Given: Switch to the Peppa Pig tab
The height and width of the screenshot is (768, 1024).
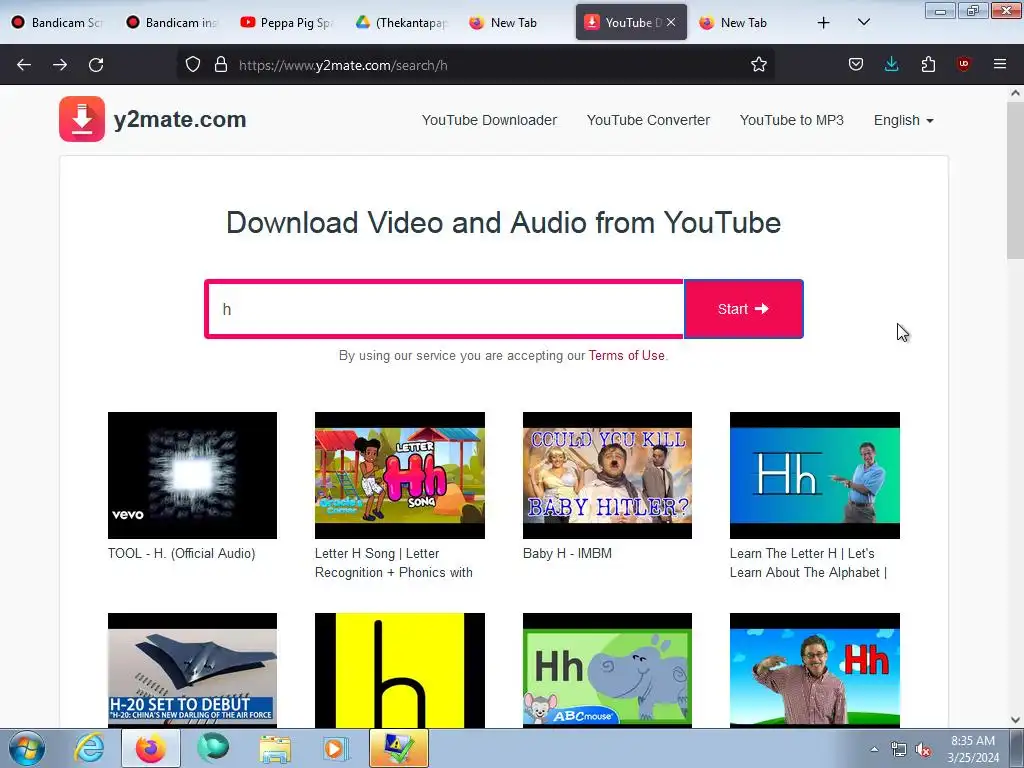Looking at the screenshot, I should (286, 23).
